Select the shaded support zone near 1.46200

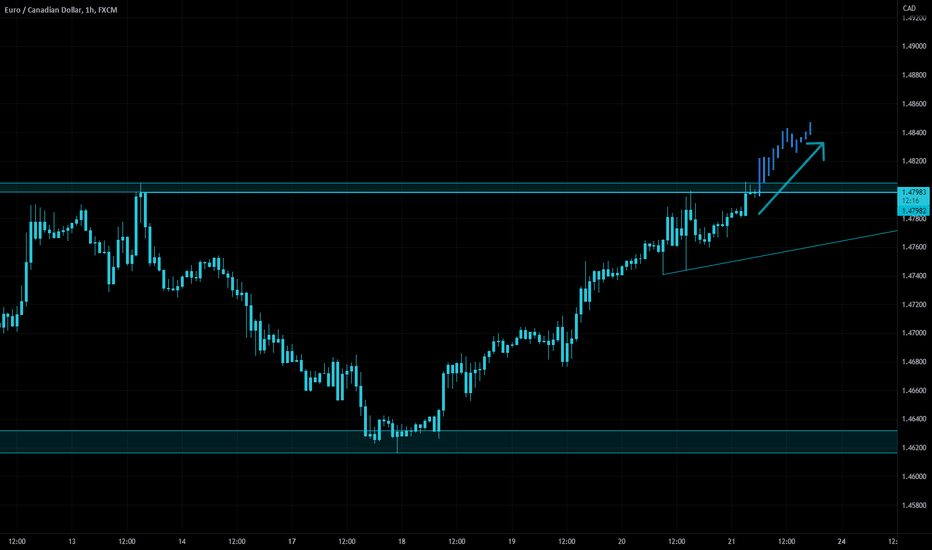pos(448,442)
